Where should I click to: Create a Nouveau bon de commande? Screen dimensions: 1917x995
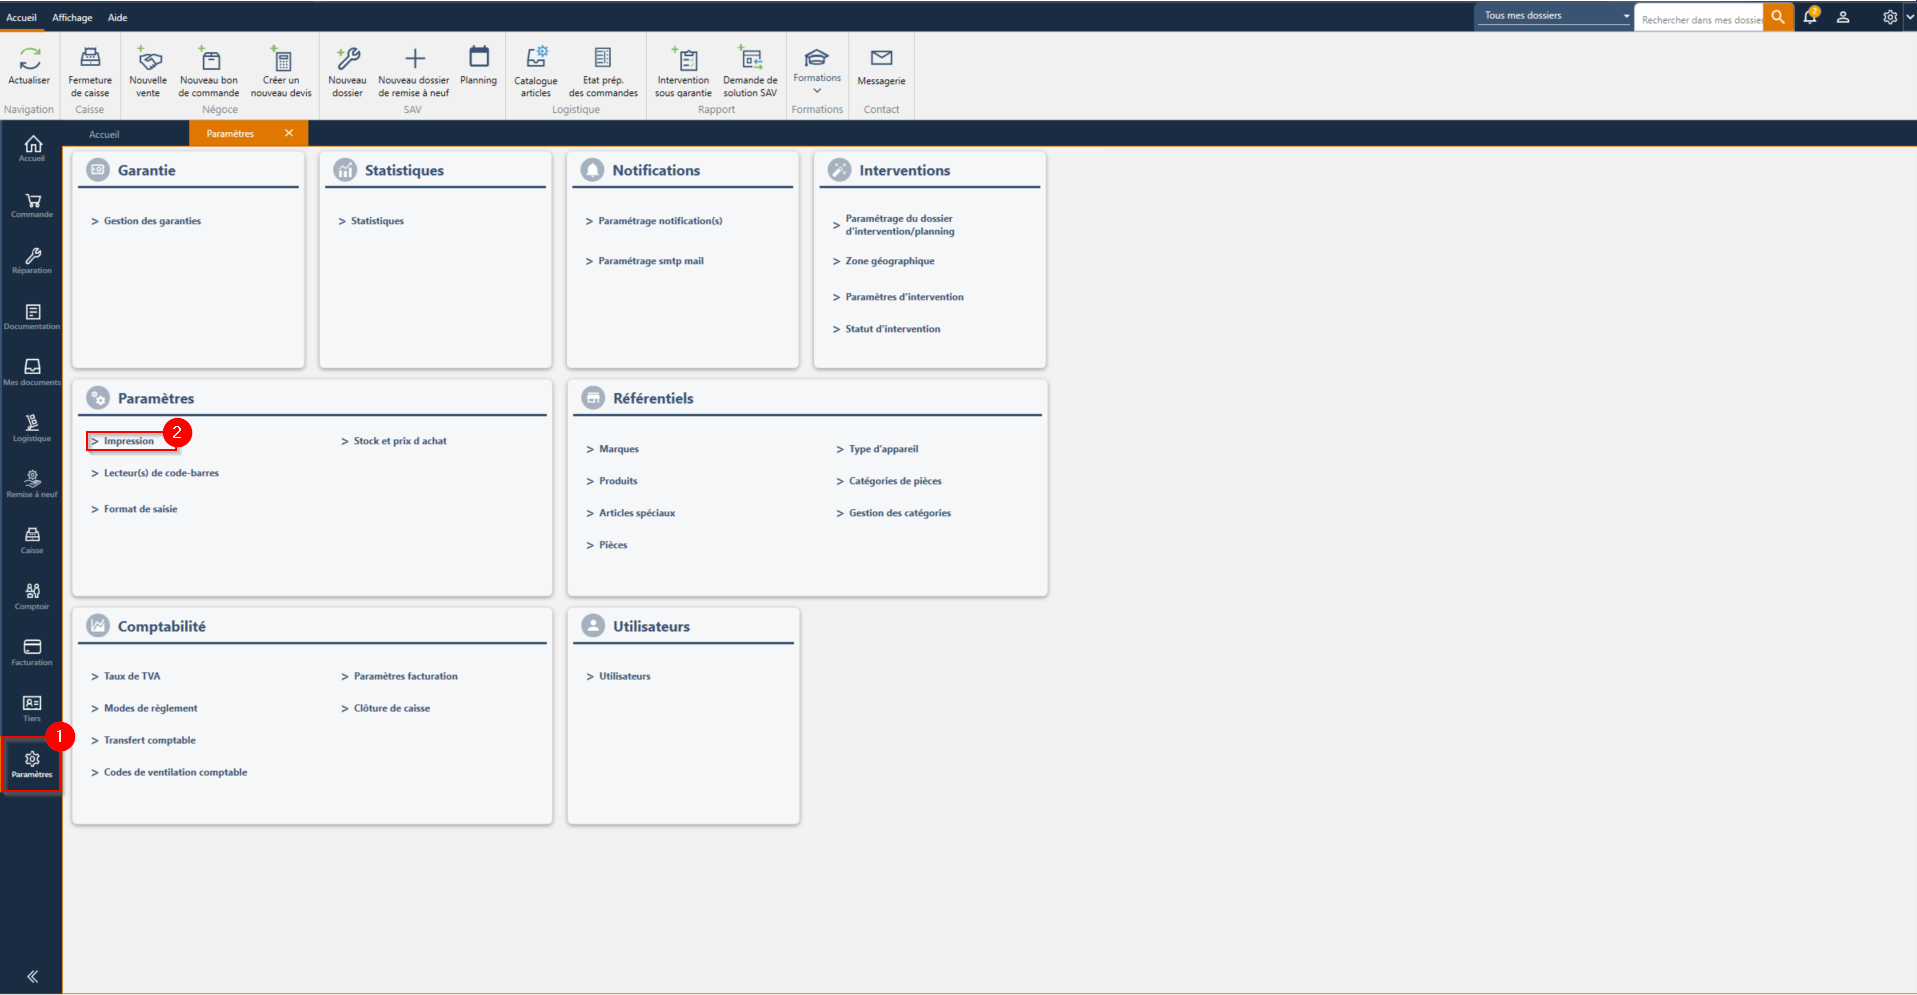click(209, 72)
